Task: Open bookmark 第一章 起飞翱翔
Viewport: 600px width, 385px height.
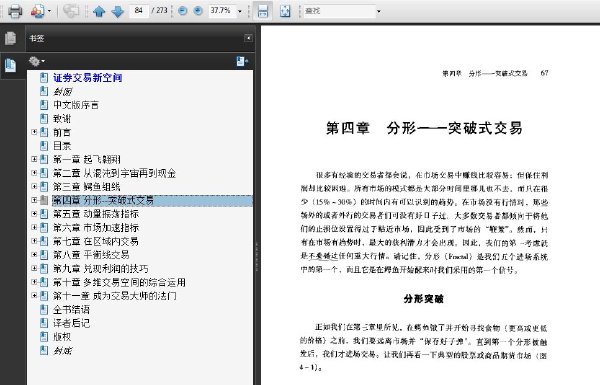Action: (x=86, y=160)
